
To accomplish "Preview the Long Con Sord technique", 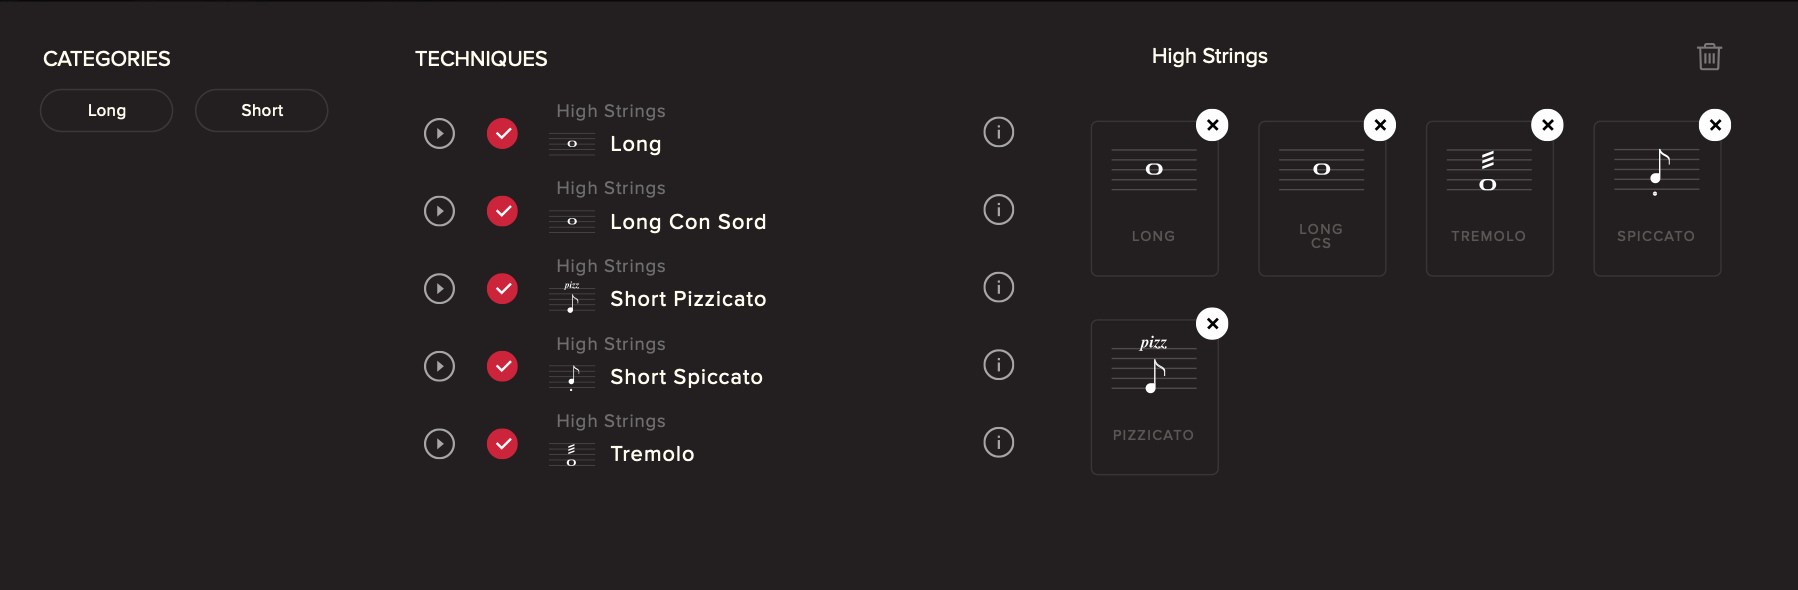I will [439, 211].
